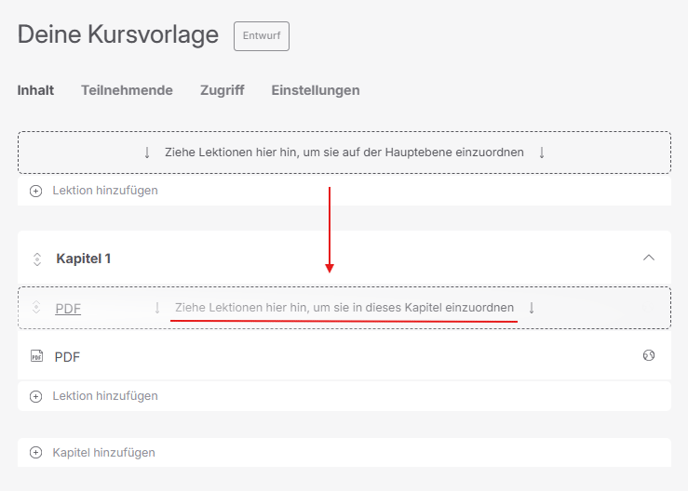Open the Zugriff tab
The image size is (688, 491).
coord(222,90)
